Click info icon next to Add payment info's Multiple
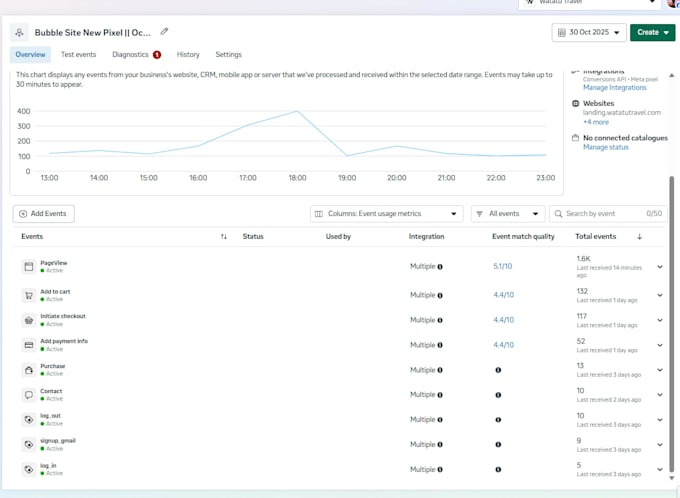This screenshot has width=680, height=498. tap(440, 345)
